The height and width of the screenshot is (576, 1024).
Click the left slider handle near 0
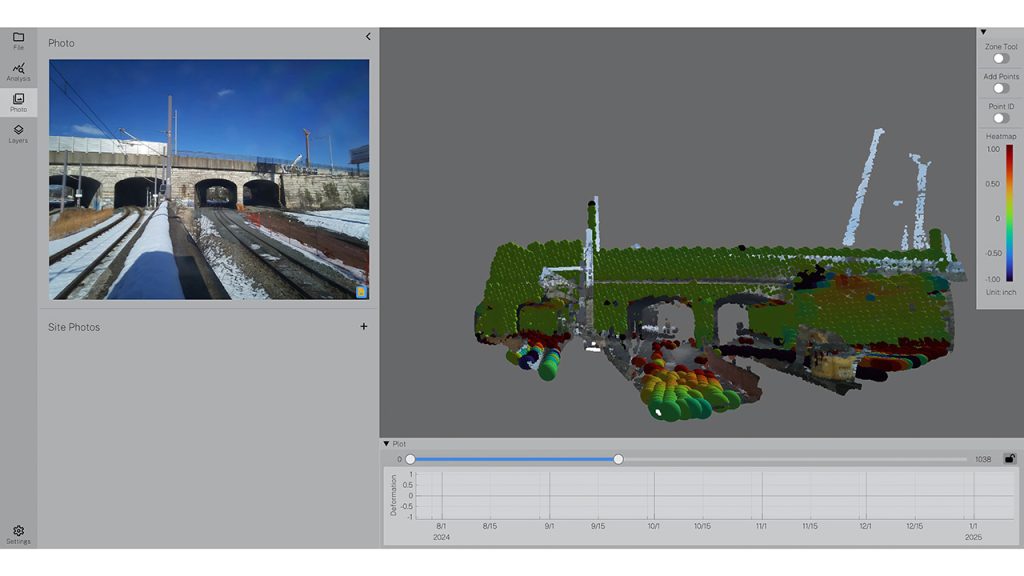coord(410,459)
